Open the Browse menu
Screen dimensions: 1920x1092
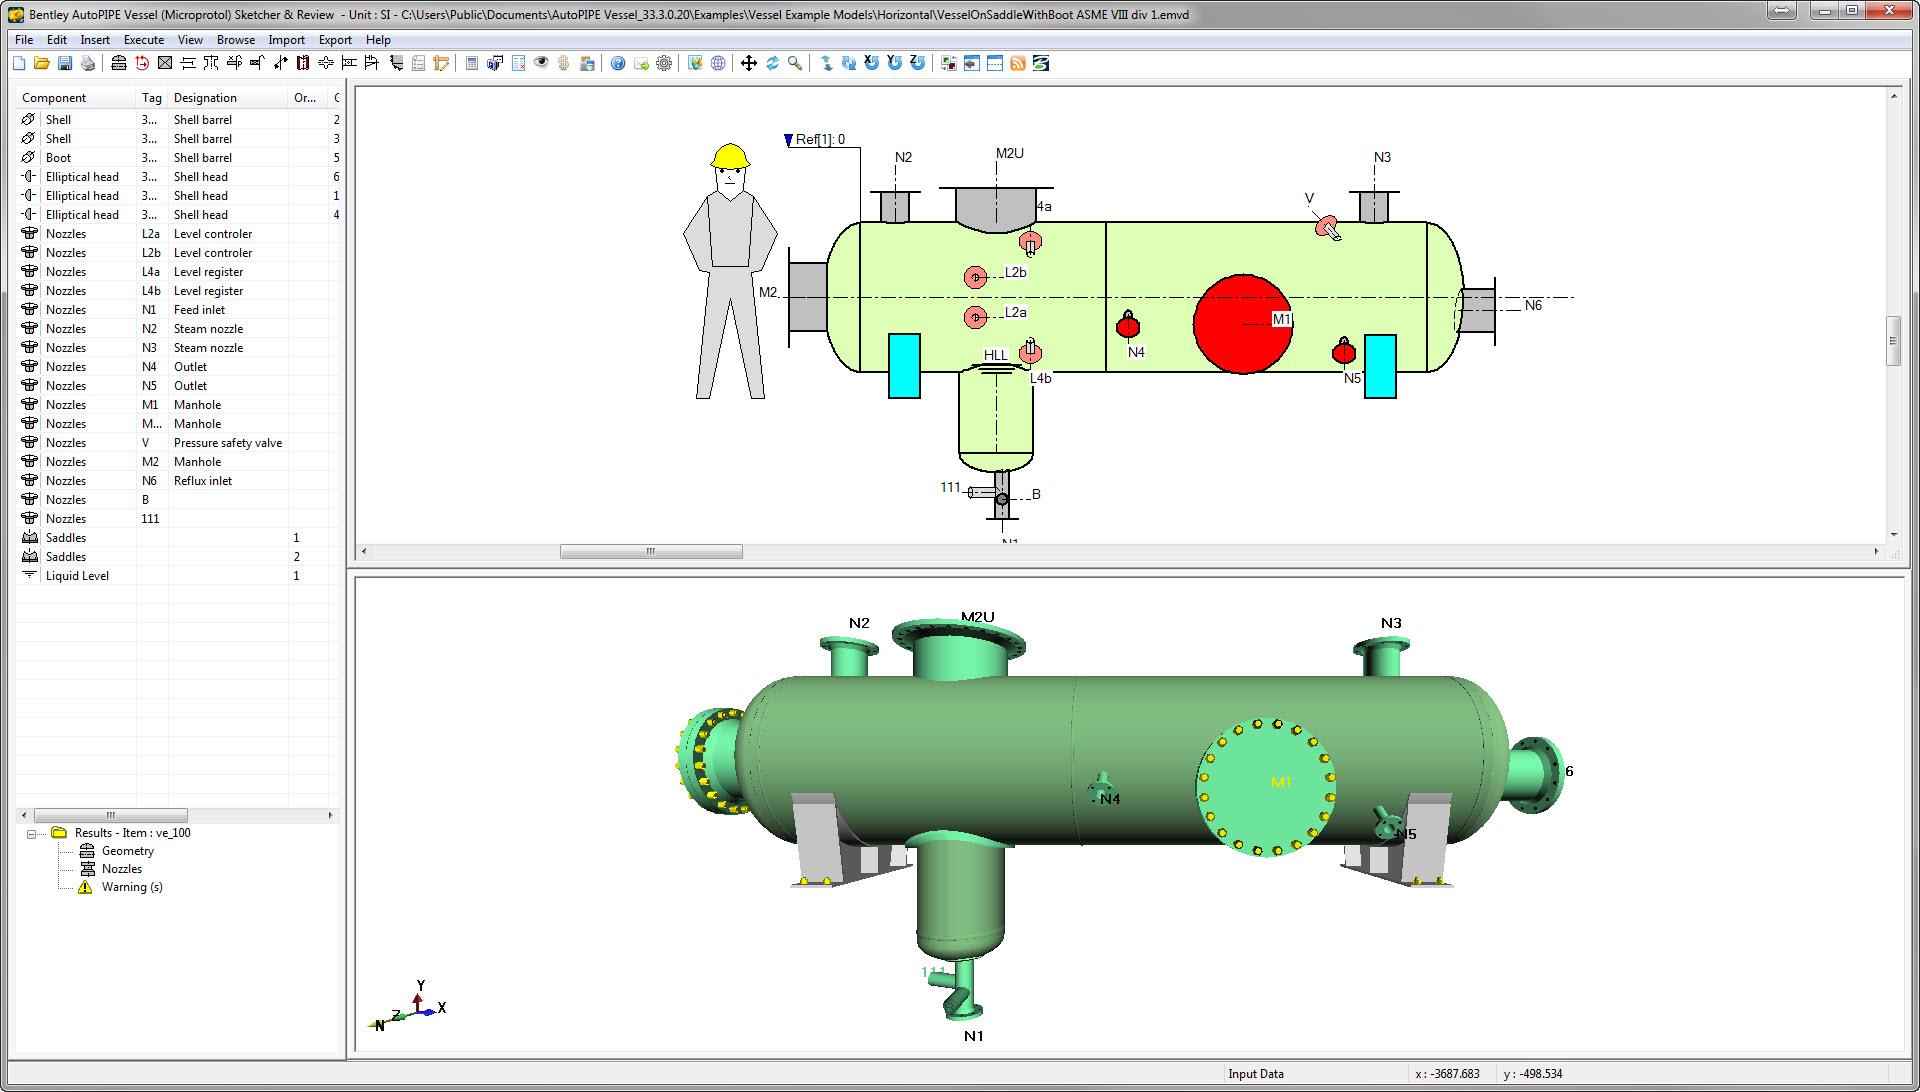tap(236, 40)
